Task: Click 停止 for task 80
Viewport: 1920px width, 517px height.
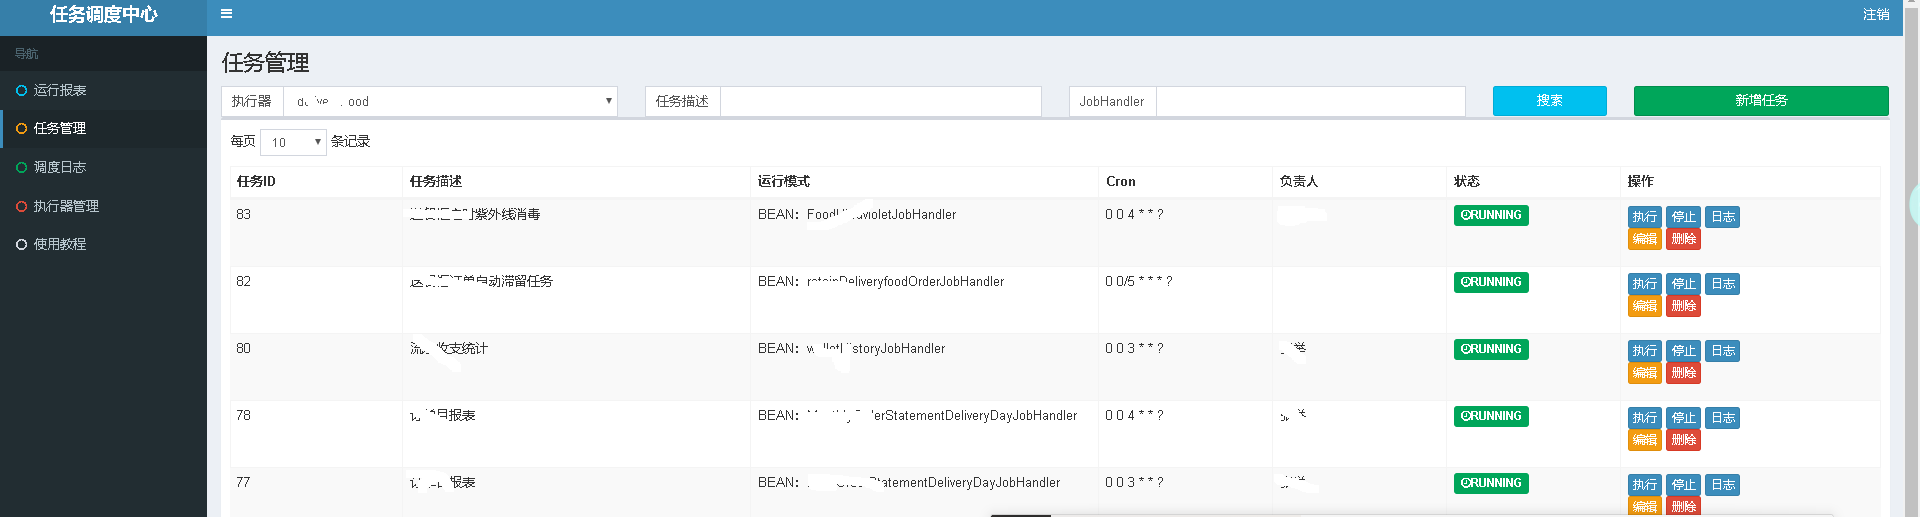Action: coord(1684,351)
